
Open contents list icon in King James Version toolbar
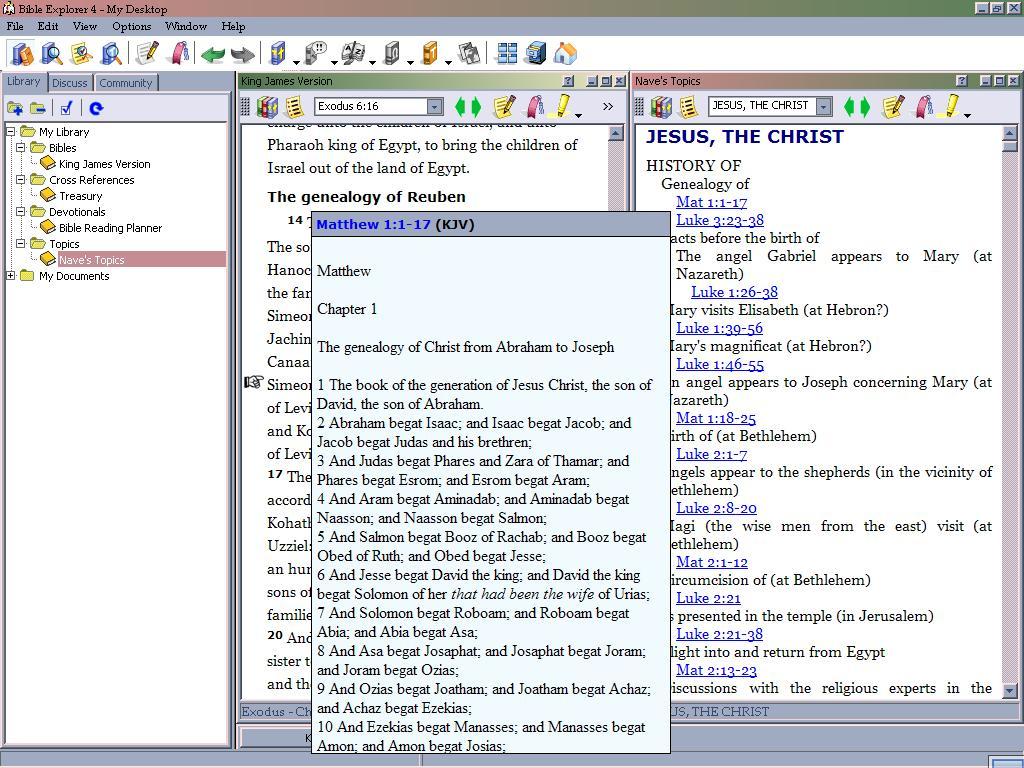coord(295,106)
